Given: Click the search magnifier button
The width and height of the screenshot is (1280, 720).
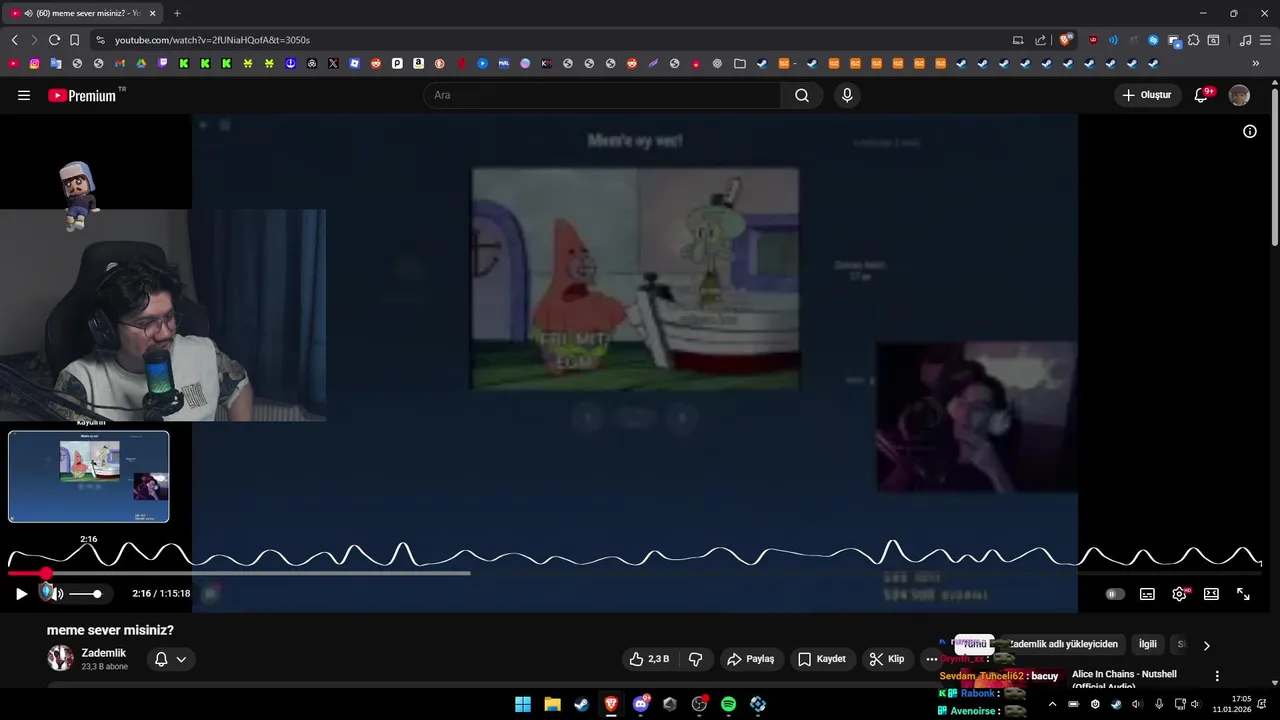Looking at the screenshot, I should tap(802, 95).
